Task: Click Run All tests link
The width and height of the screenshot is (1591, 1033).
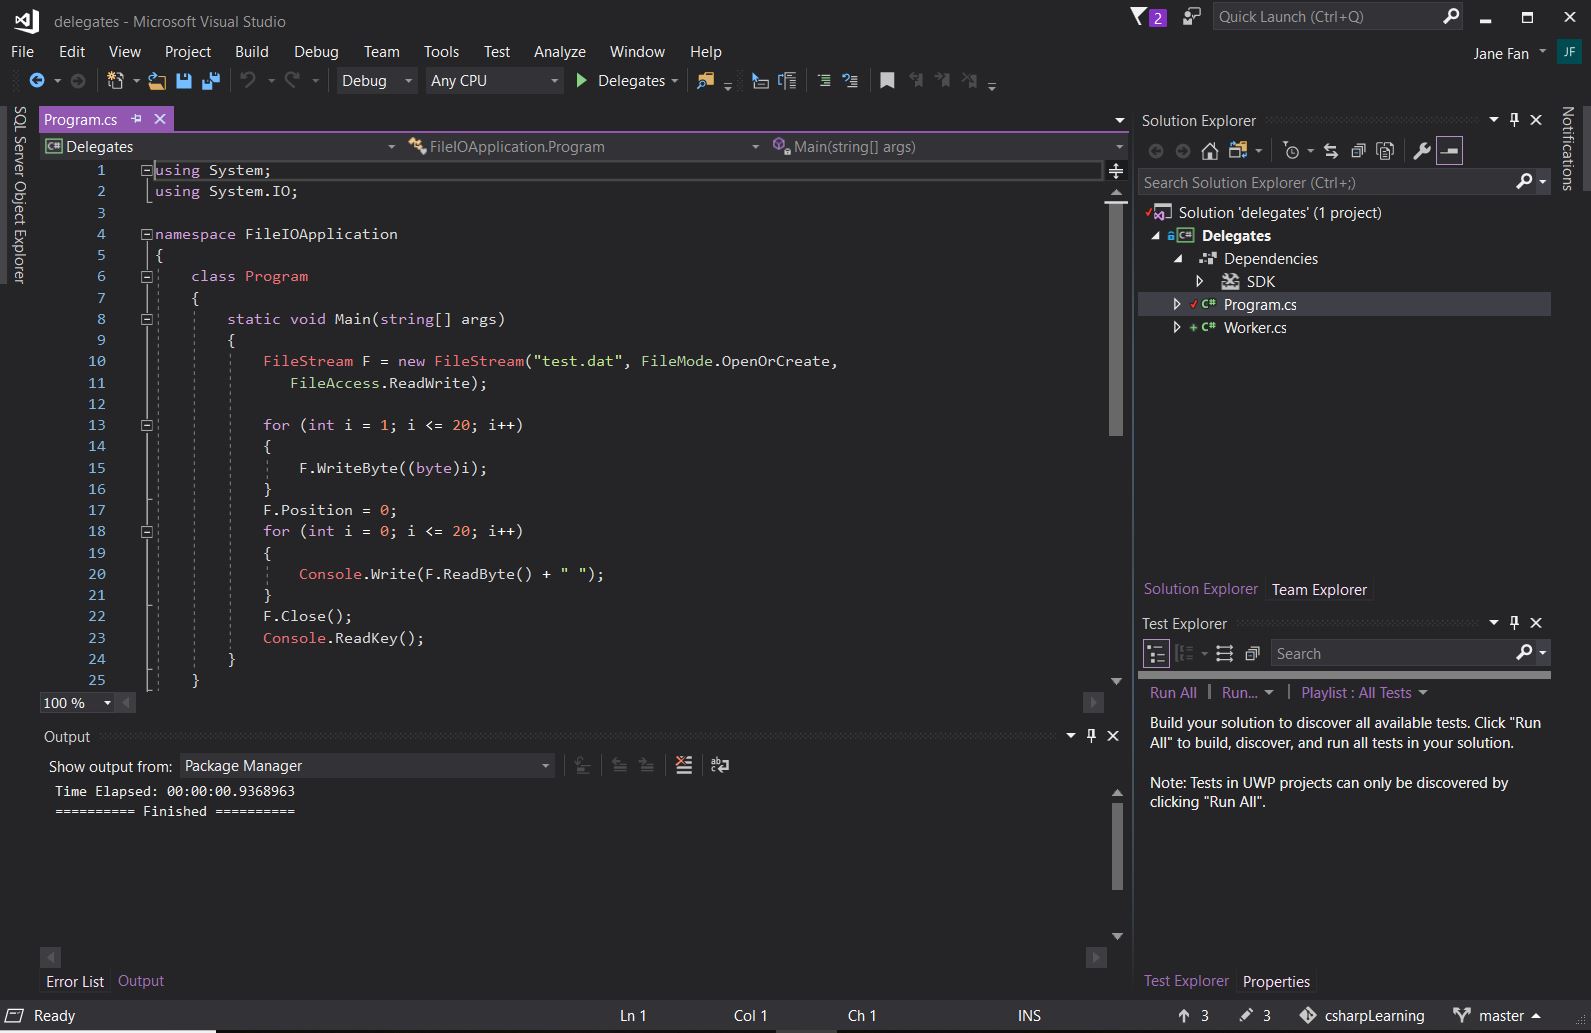Action: (1173, 693)
